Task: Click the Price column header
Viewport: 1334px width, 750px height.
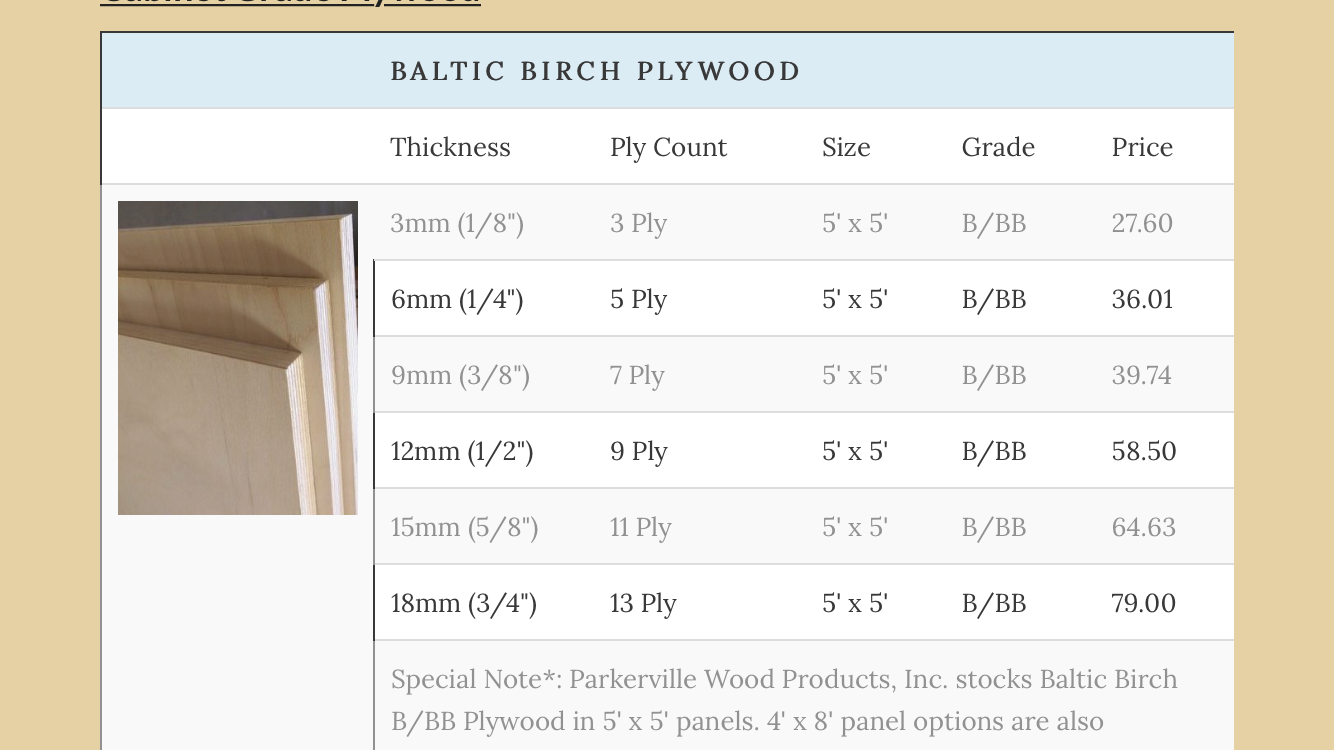Action: [x=1142, y=147]
